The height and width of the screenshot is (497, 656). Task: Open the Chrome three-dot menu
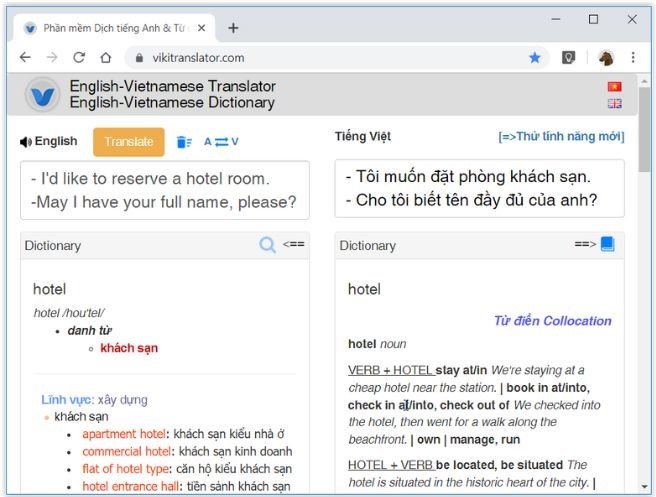[x=633, y=58]
